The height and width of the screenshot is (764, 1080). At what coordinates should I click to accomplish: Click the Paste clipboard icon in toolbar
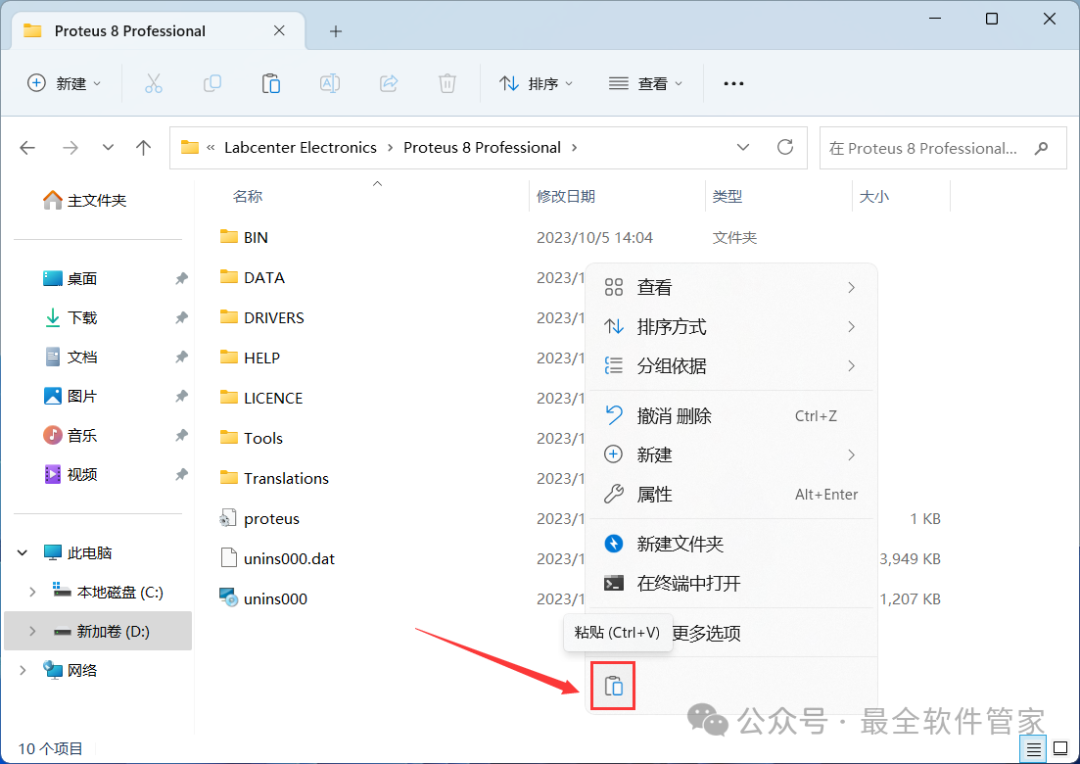pos(271,83)
